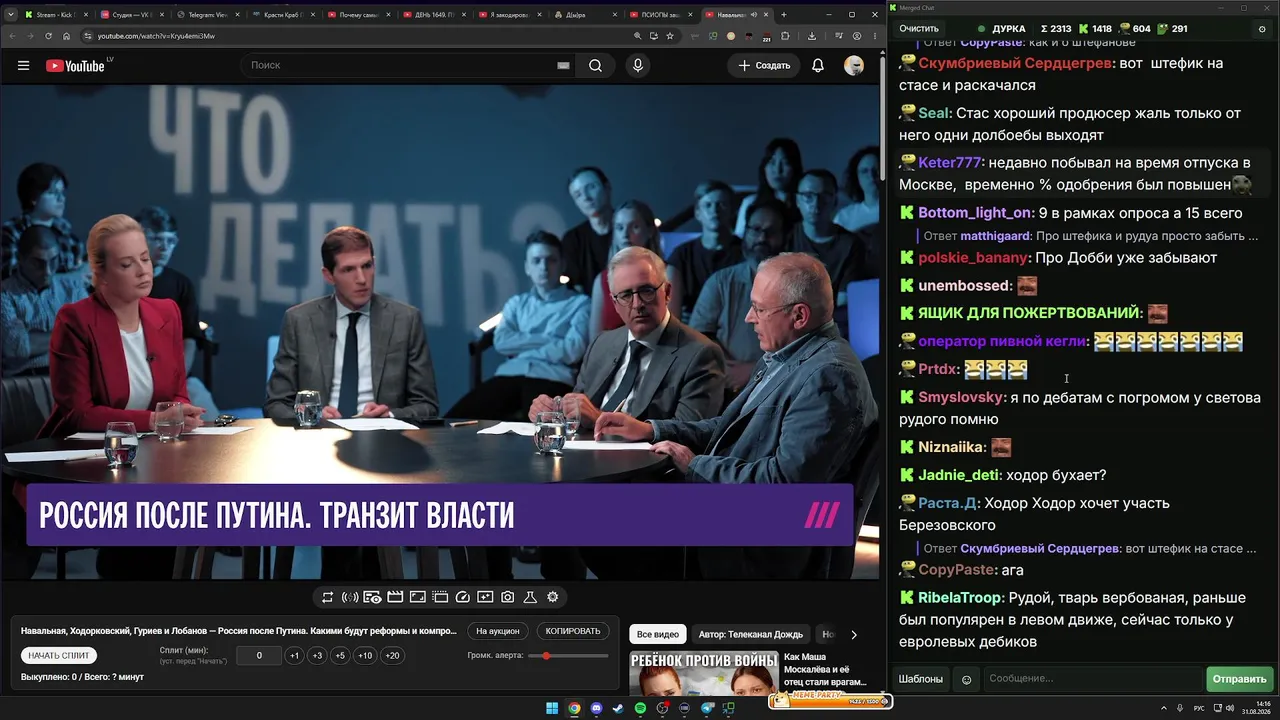Open Merged Chat settings gear
This screenshot has height=720, width=1280.
pos(1262,29)
